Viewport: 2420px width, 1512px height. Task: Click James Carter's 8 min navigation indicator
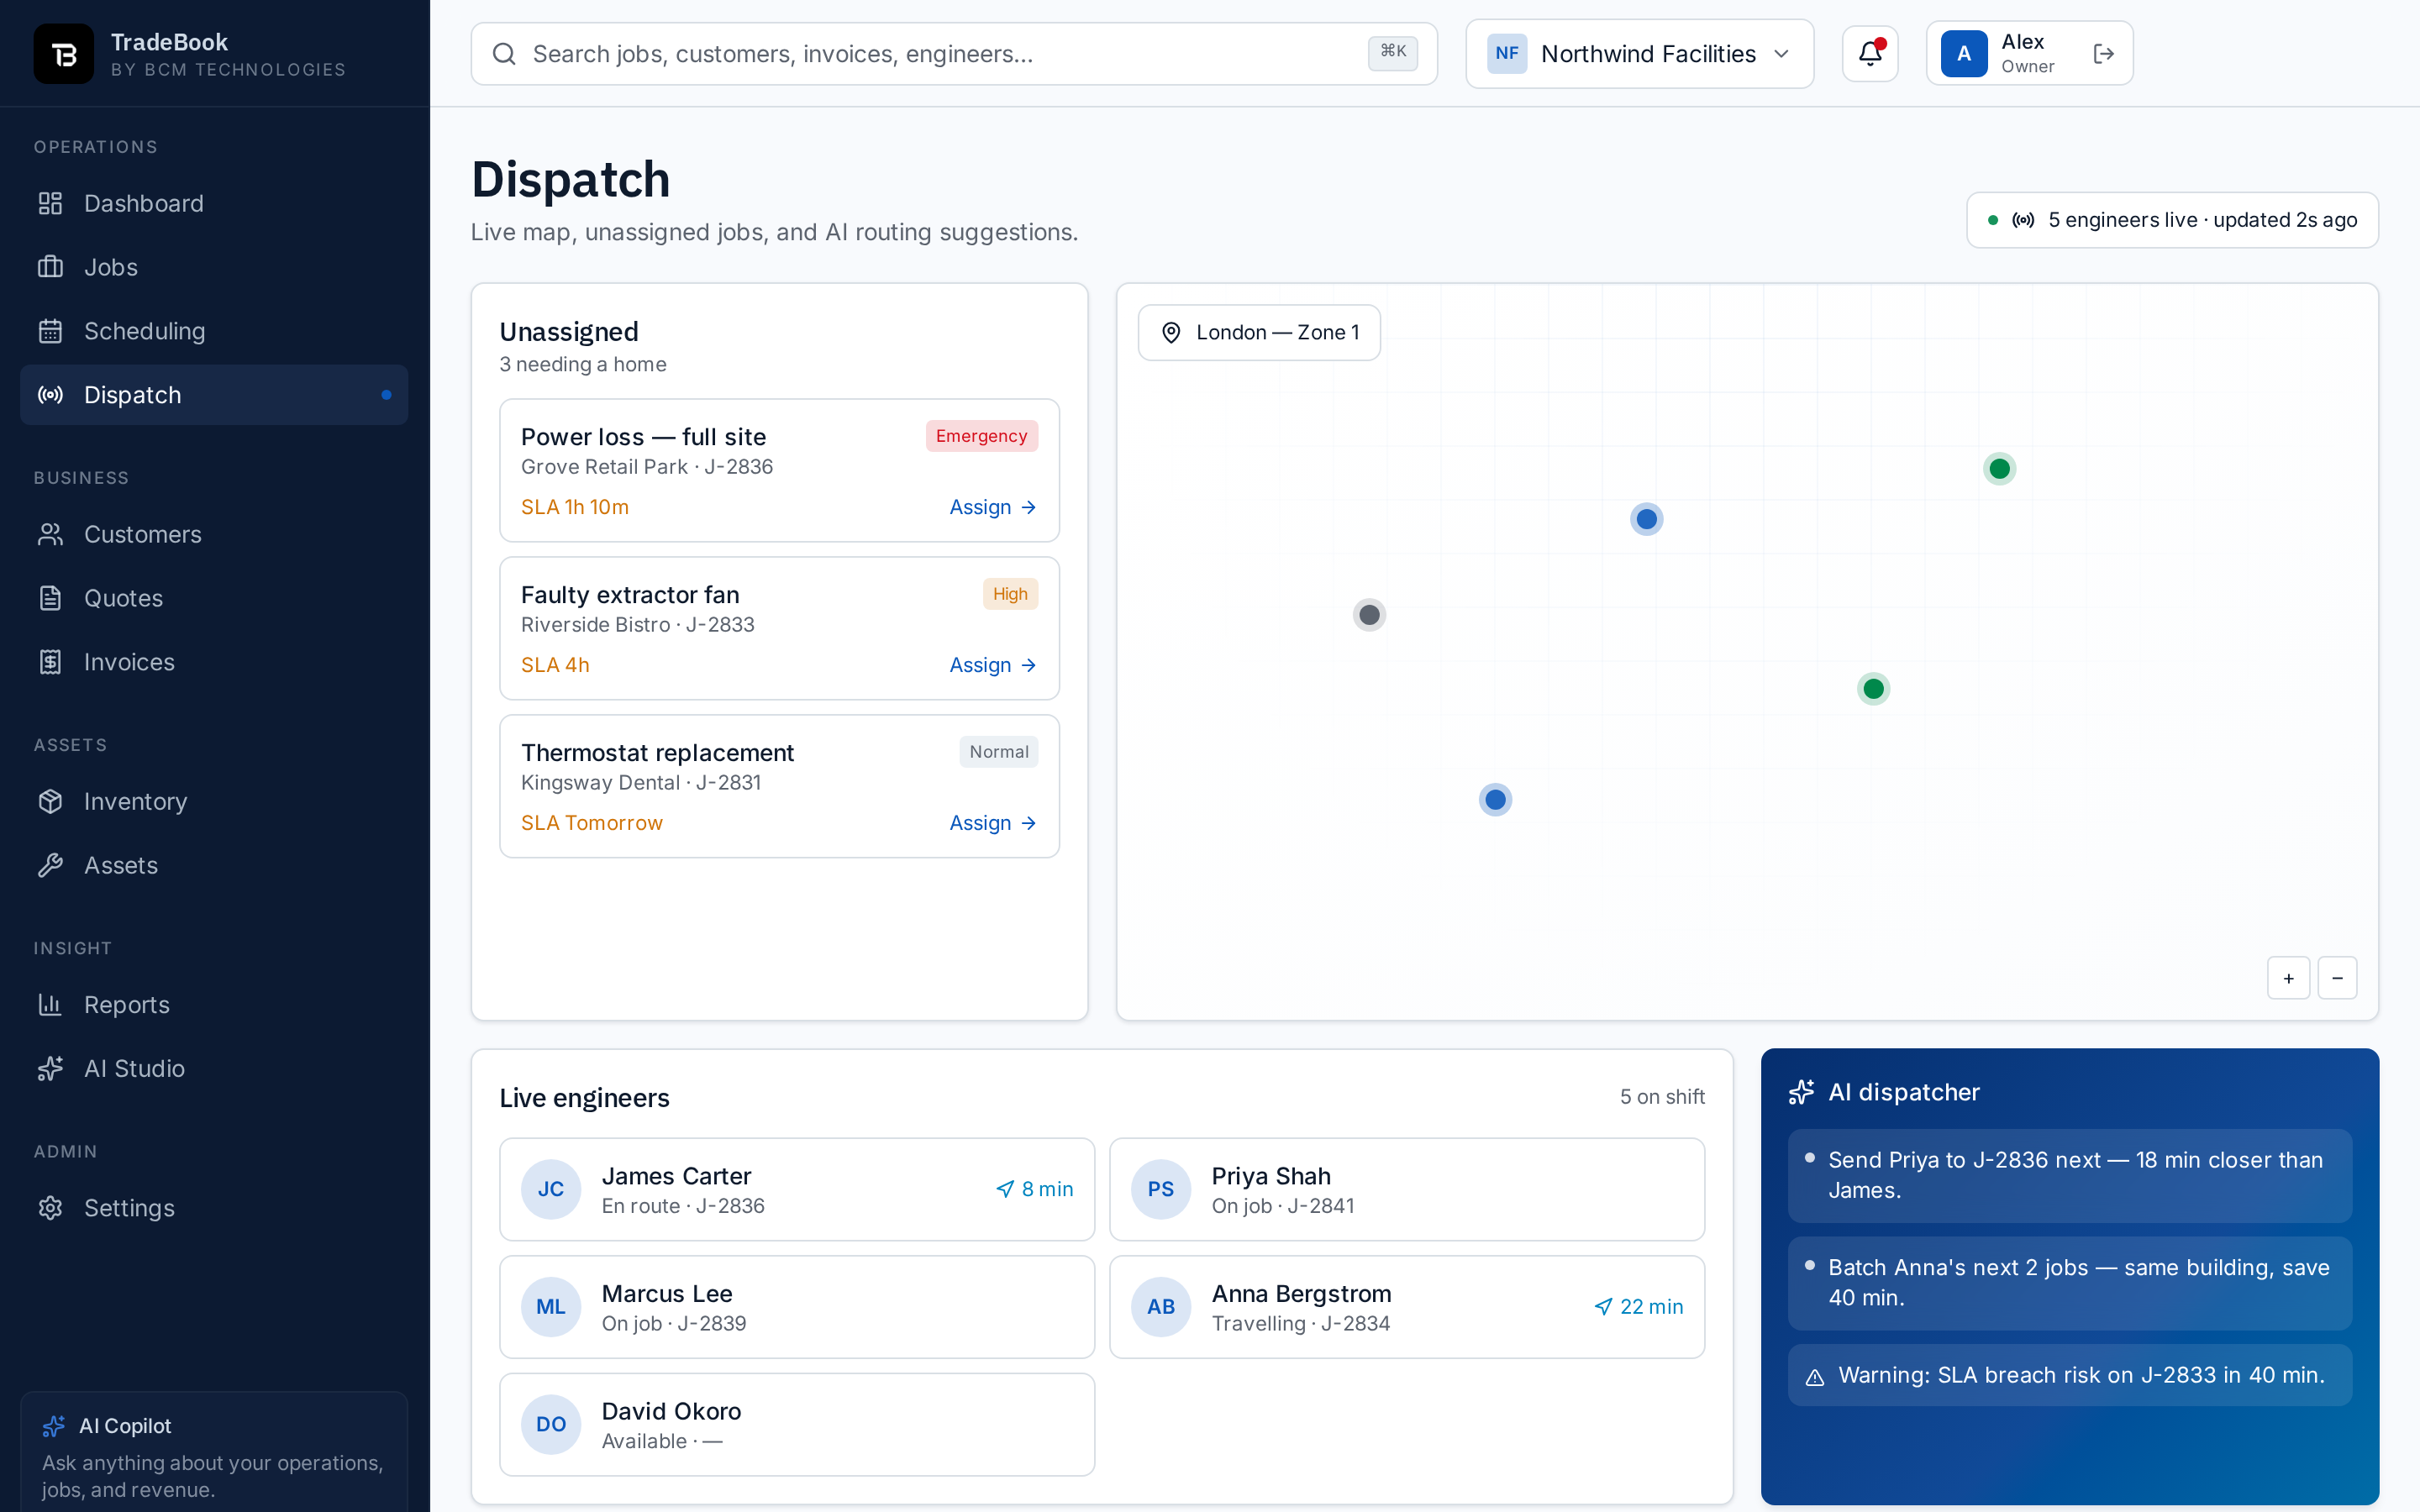pyautogui.click(x=1034, y=1189)
